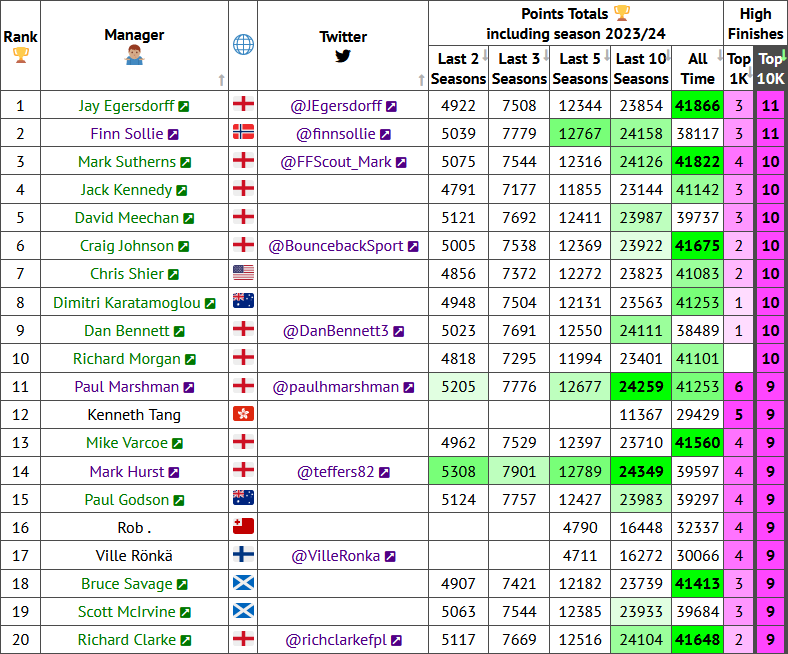Click external link icon beside @BouncebackSport
Image resolution: width=788 pixels, height=654 pixels.
(x=413, y=247)
